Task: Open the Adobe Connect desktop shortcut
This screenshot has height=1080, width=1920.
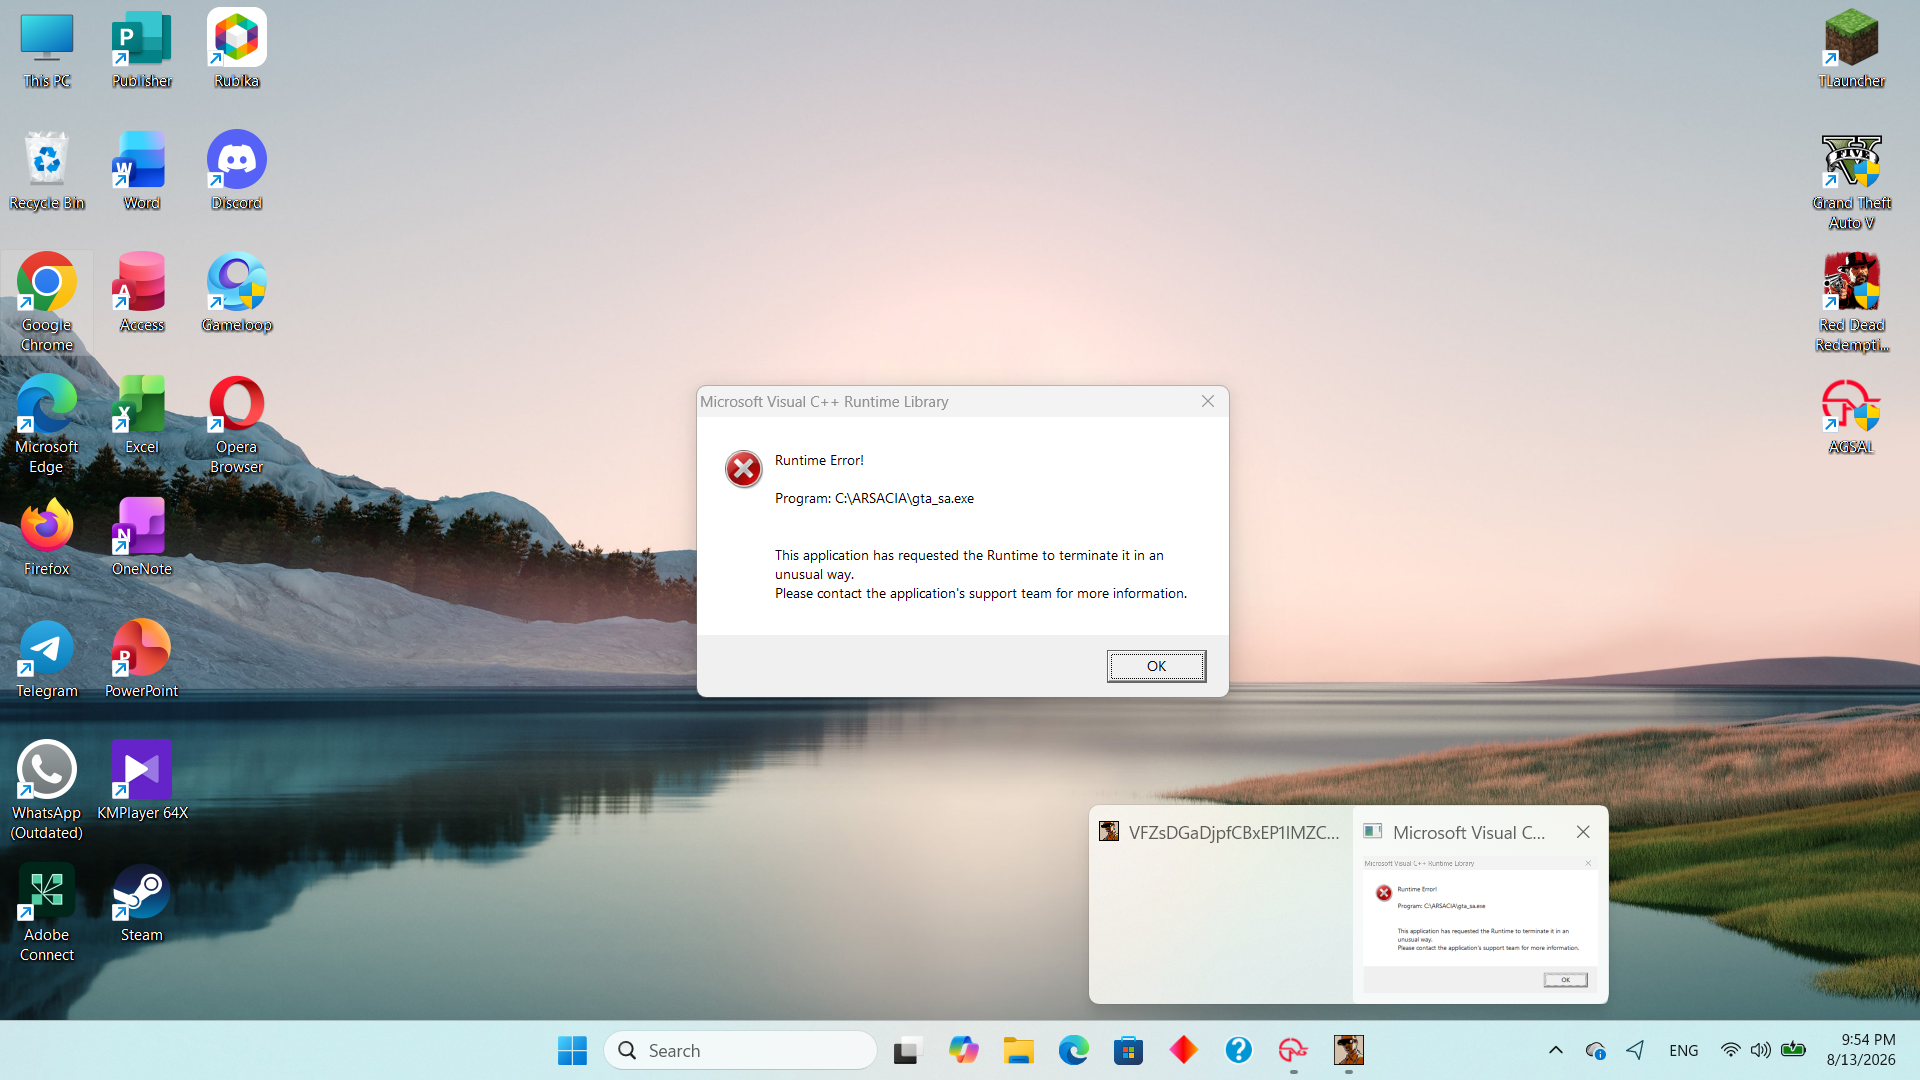Action: (x=47, y=912)
